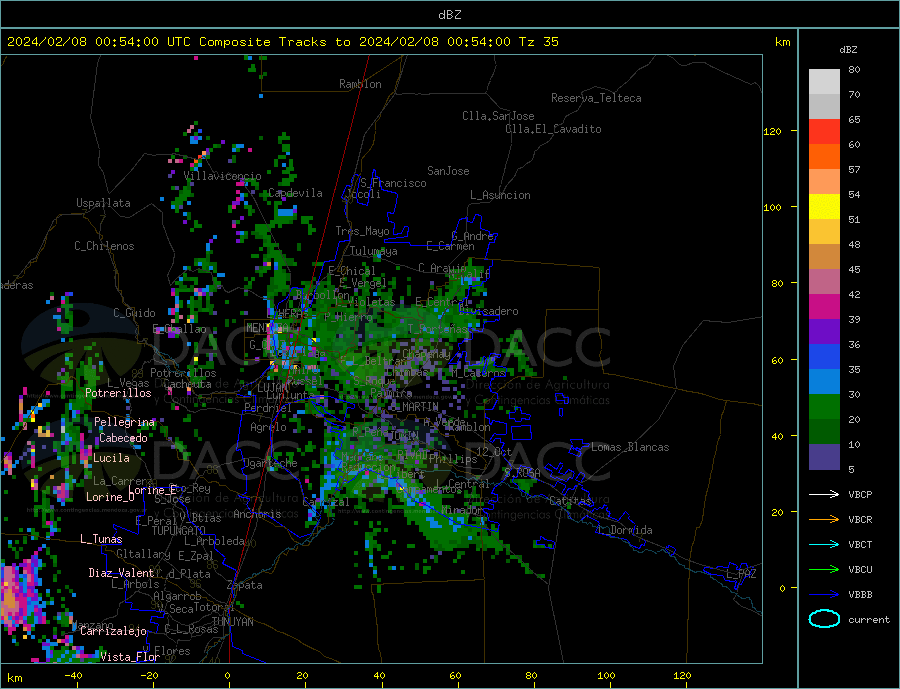This screenshot has height=689, width=900.
Task: Select the brown 45-48 dBZ color band
Action: (x=824, y=257)
